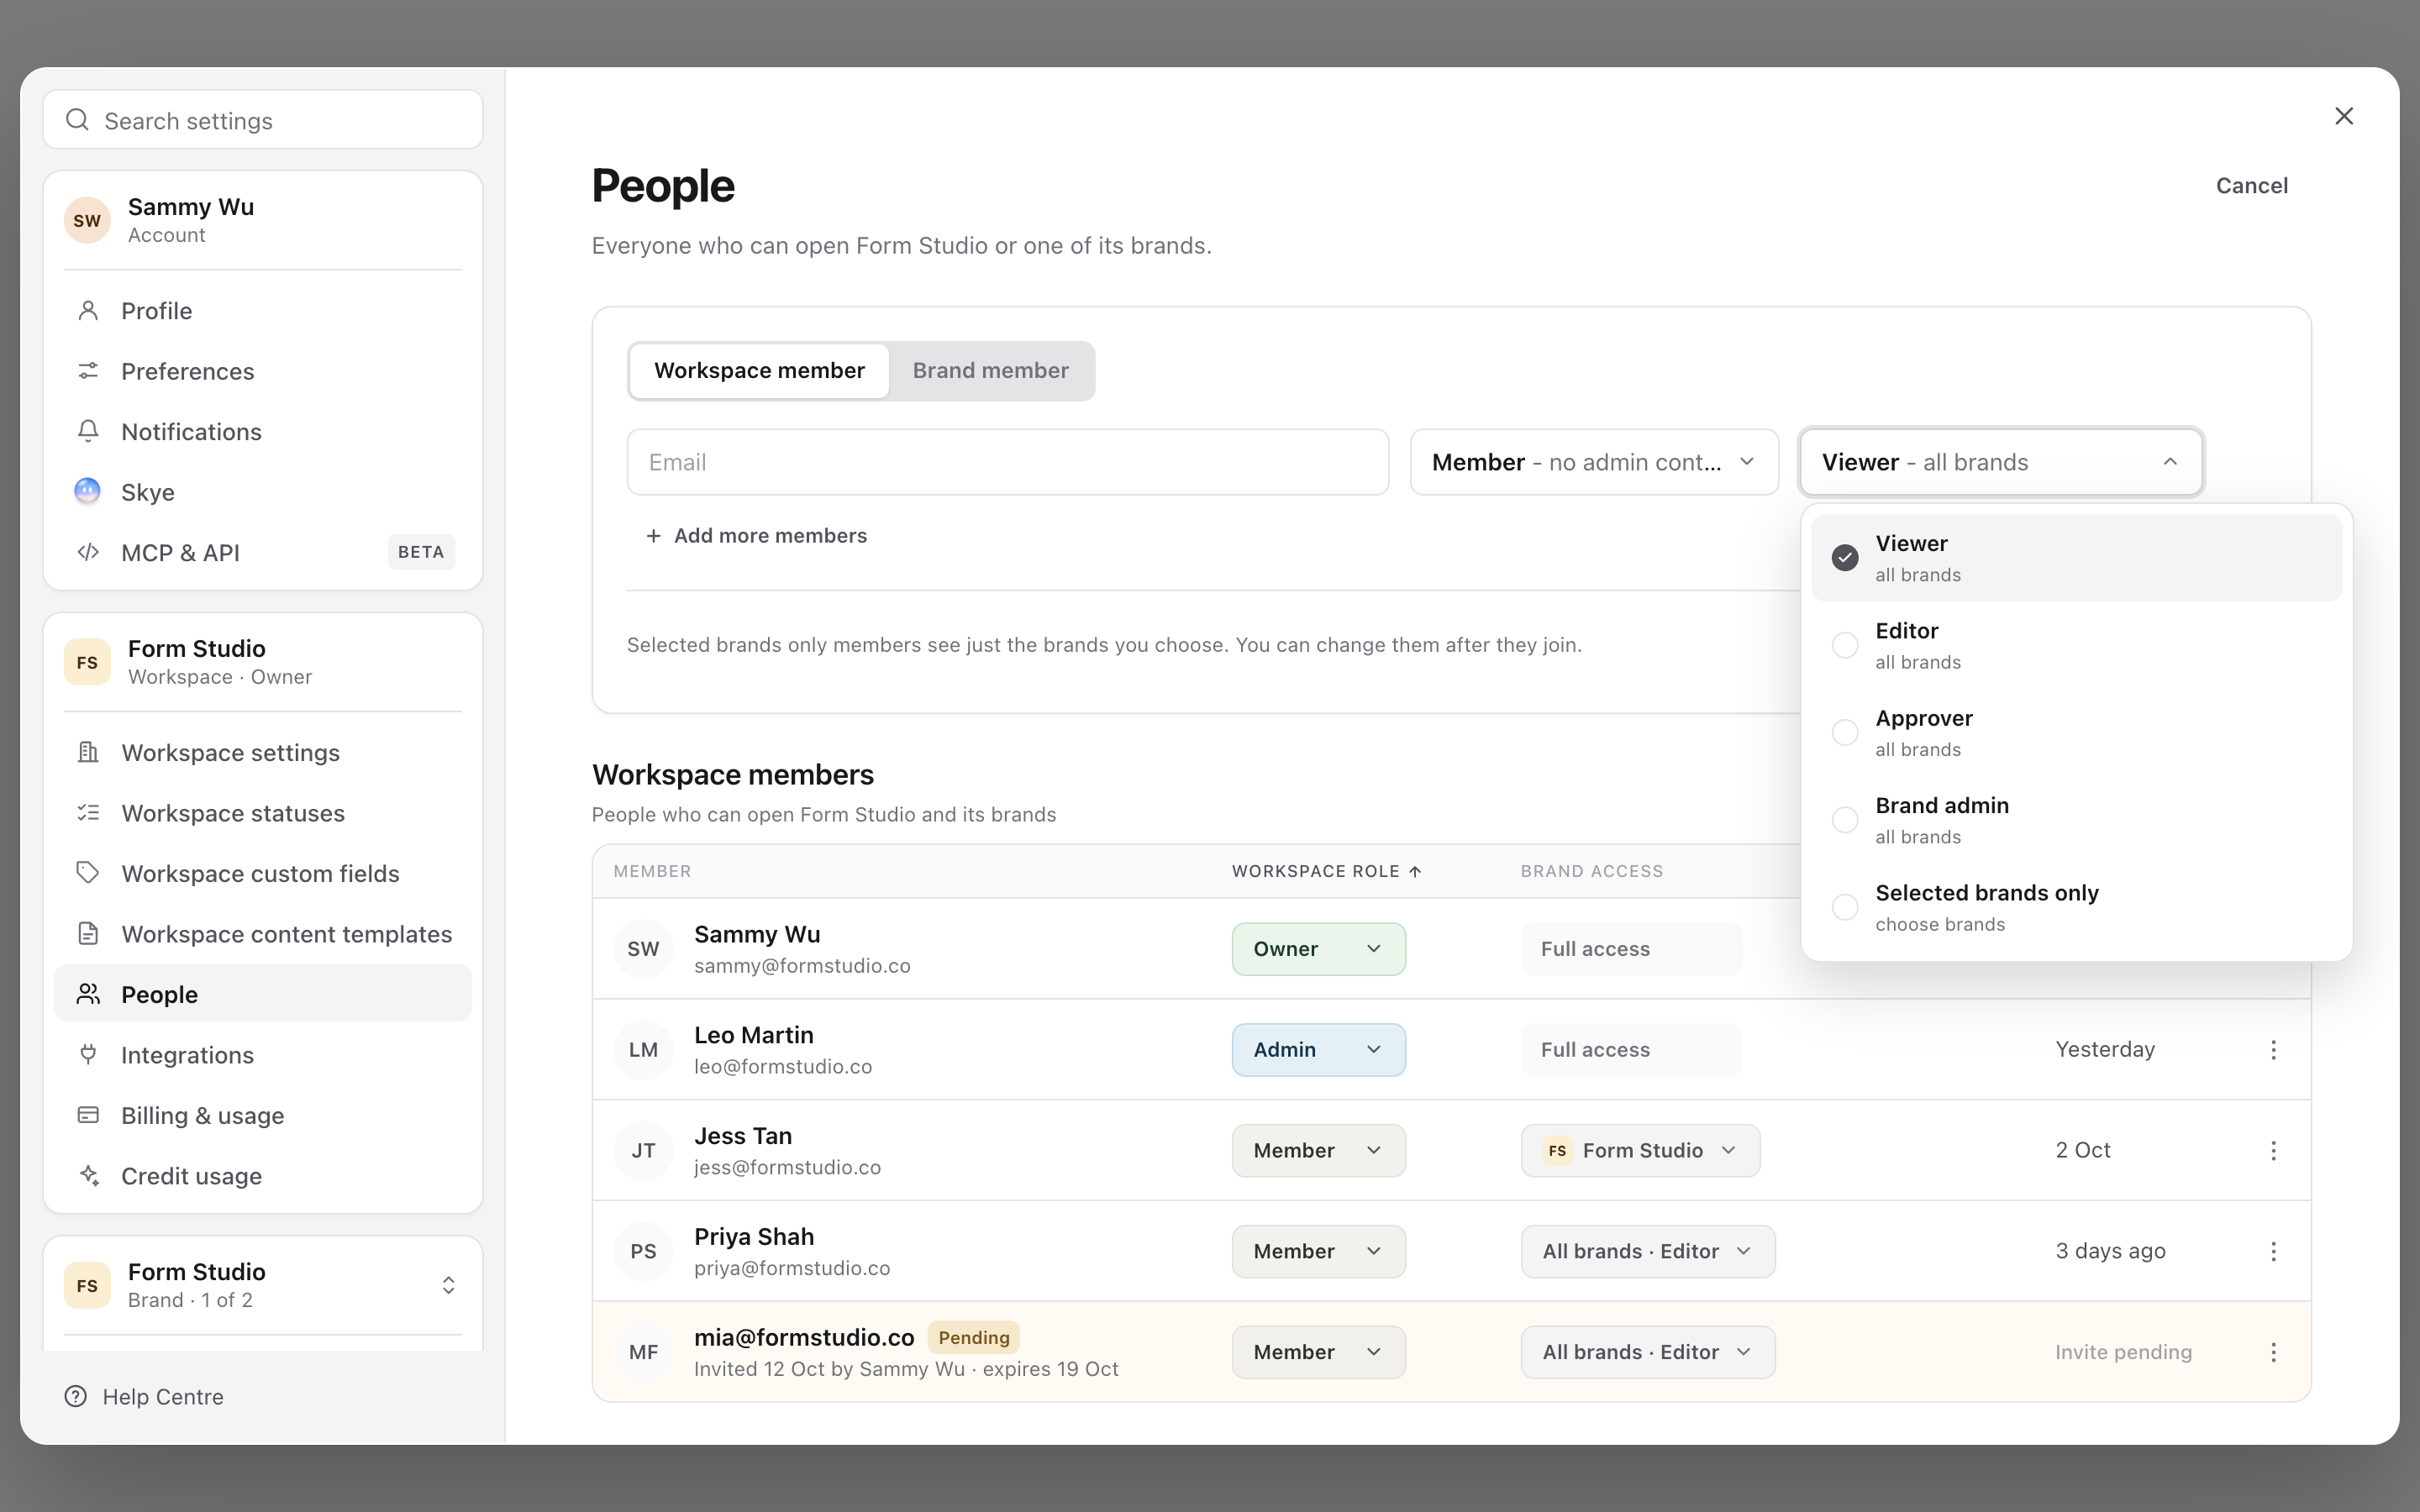Click the MCP & API code icon
The image size is (2420, 1512).
click(x=88, y=552)
